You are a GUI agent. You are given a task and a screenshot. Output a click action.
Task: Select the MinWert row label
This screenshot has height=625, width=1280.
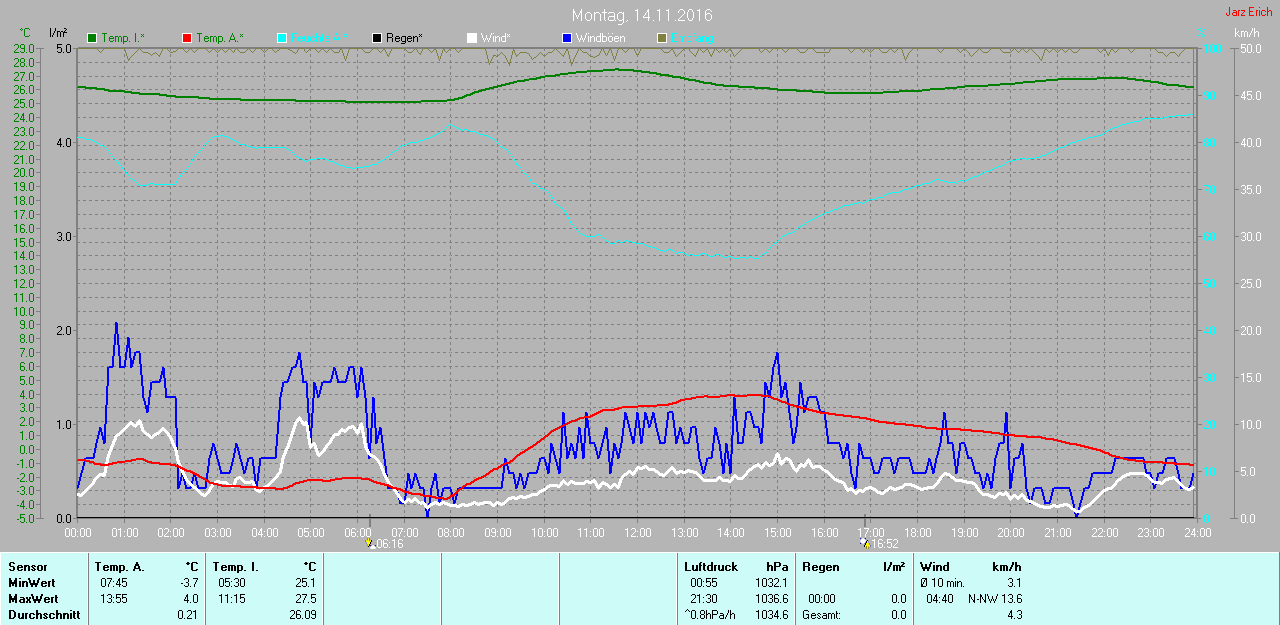coord(30,583)
